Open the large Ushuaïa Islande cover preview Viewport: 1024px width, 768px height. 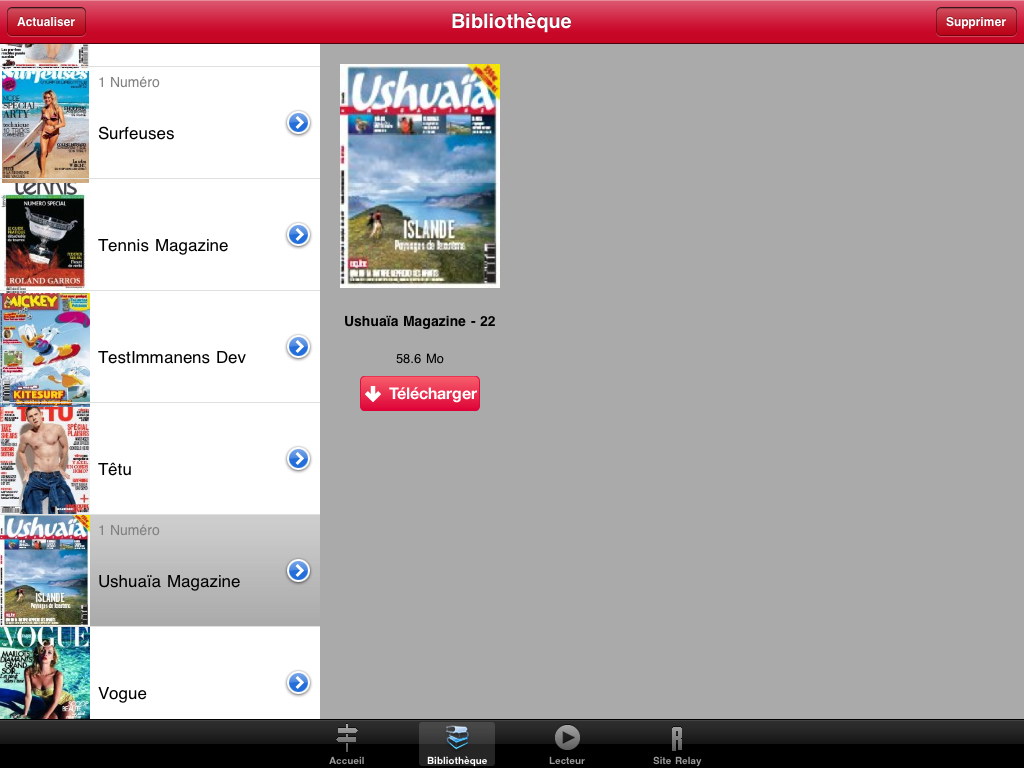[420, 176]
